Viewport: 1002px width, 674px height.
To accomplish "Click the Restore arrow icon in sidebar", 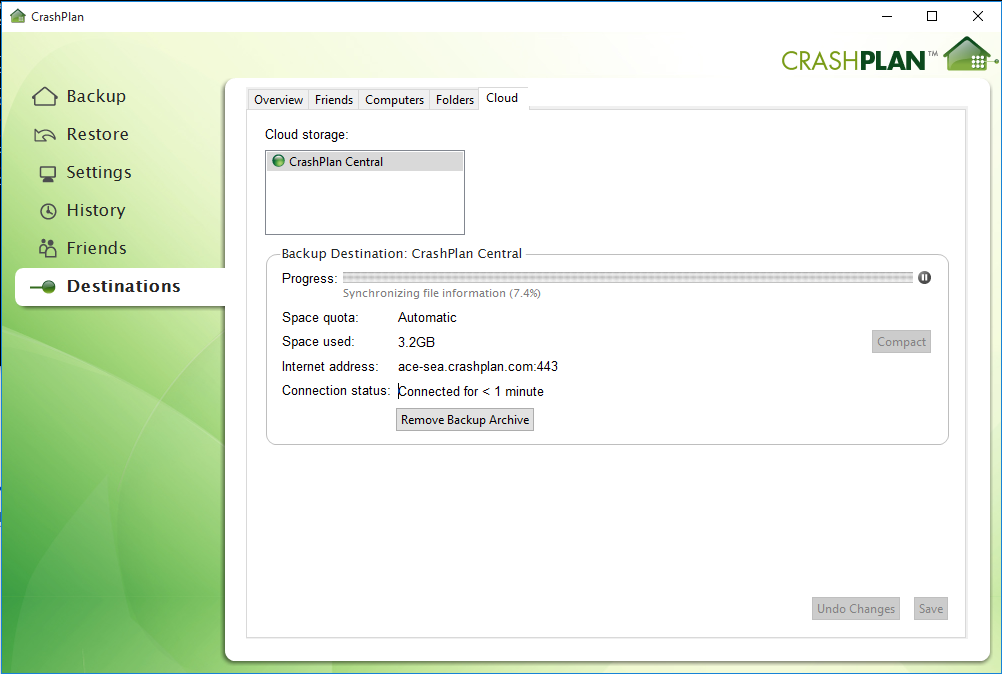I will 45,135.
